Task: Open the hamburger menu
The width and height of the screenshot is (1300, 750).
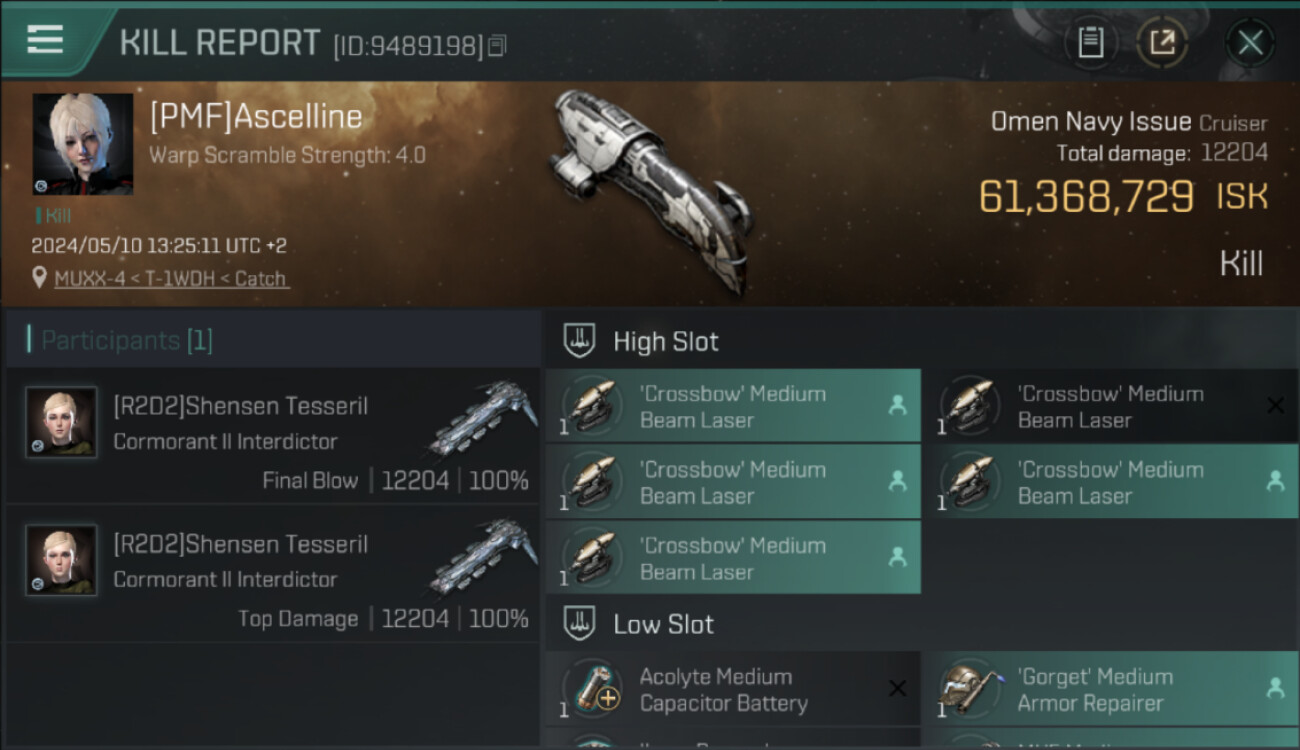Action: (45, 40)
